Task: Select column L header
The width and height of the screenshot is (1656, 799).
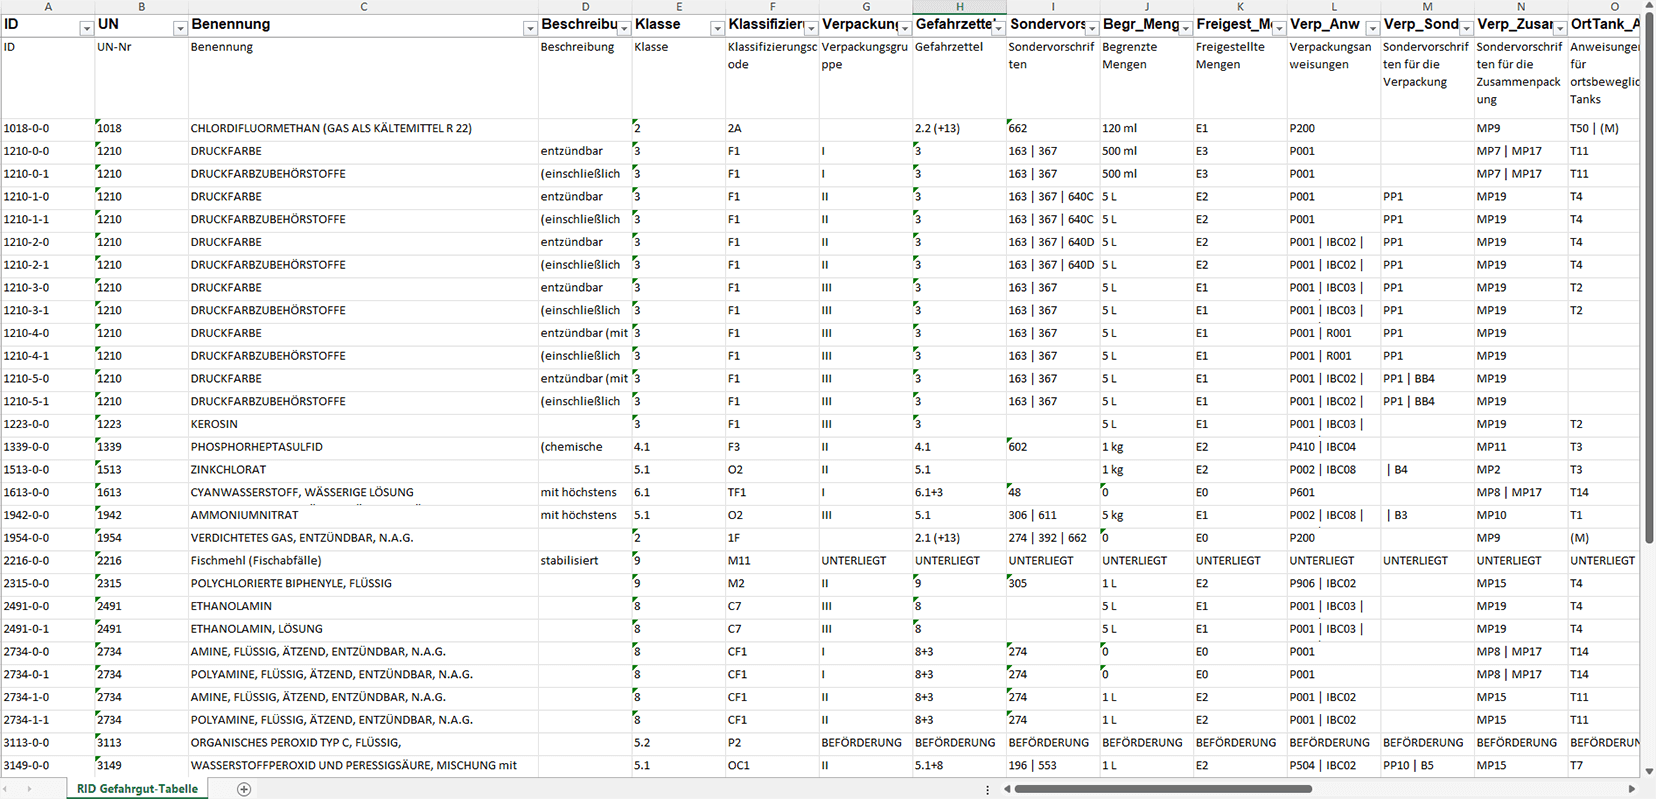Action: (1334, 7)
